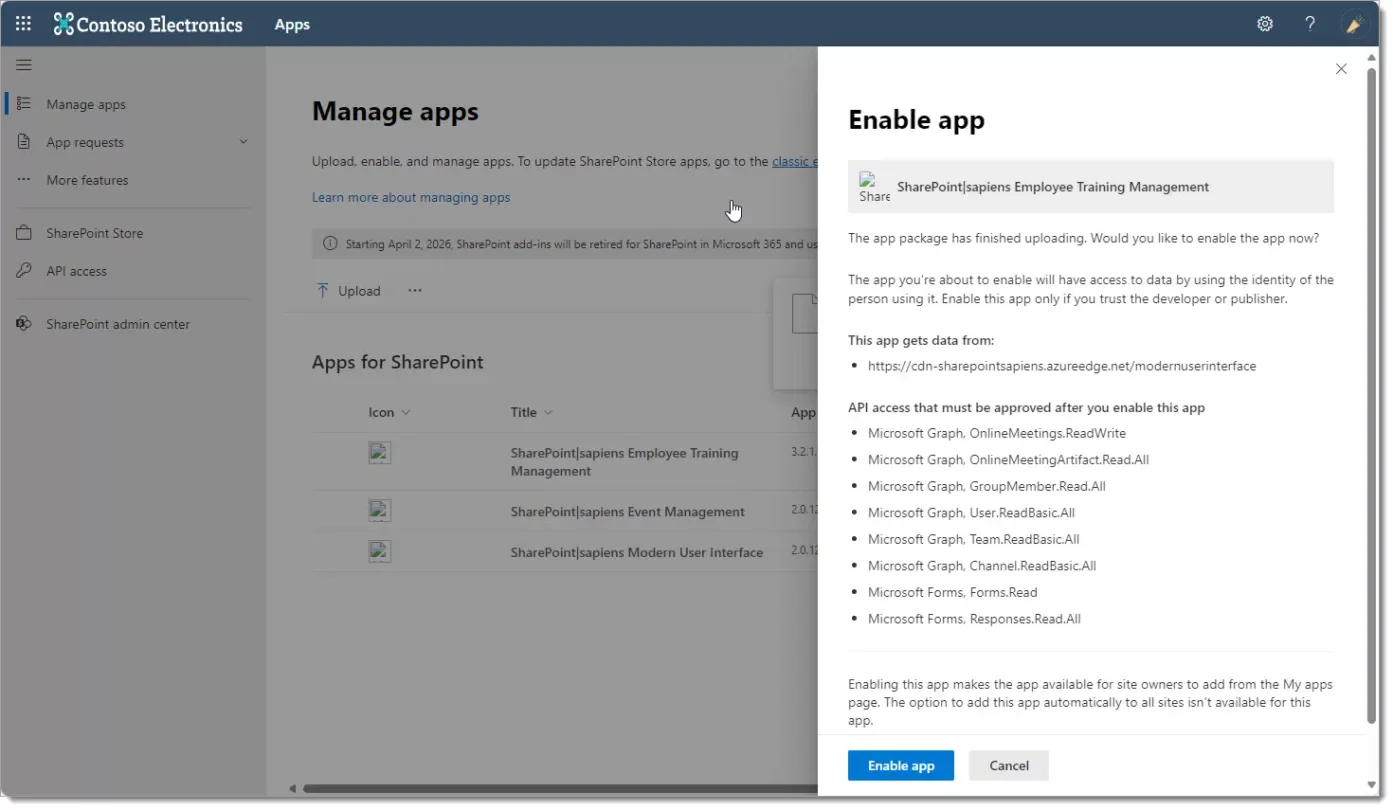Click the Upload button

(348, 291)
